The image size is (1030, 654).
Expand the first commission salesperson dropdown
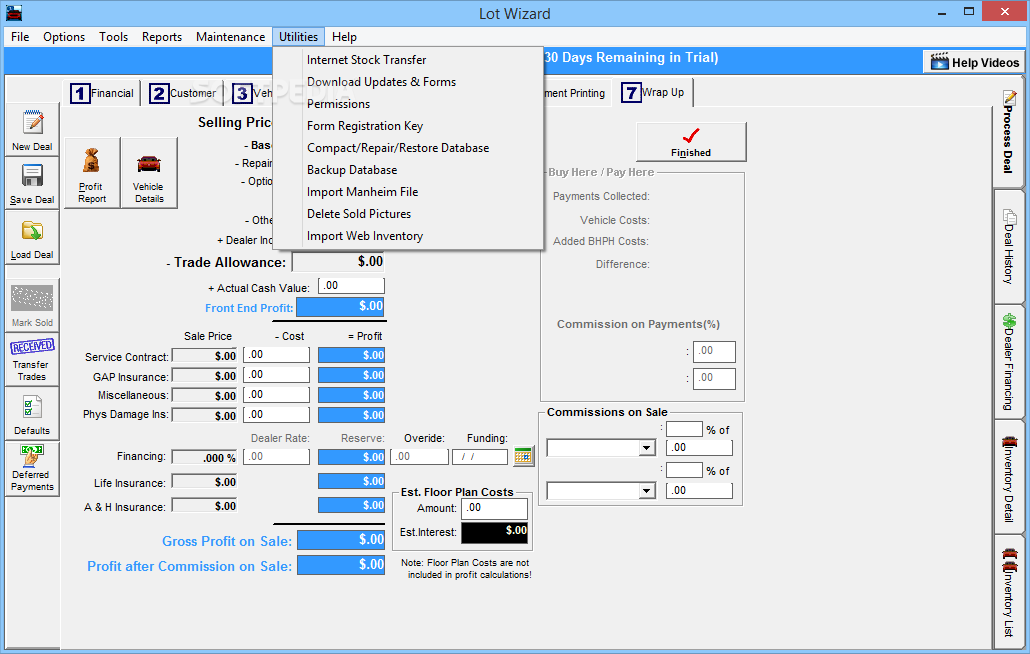tap(647, 448)
